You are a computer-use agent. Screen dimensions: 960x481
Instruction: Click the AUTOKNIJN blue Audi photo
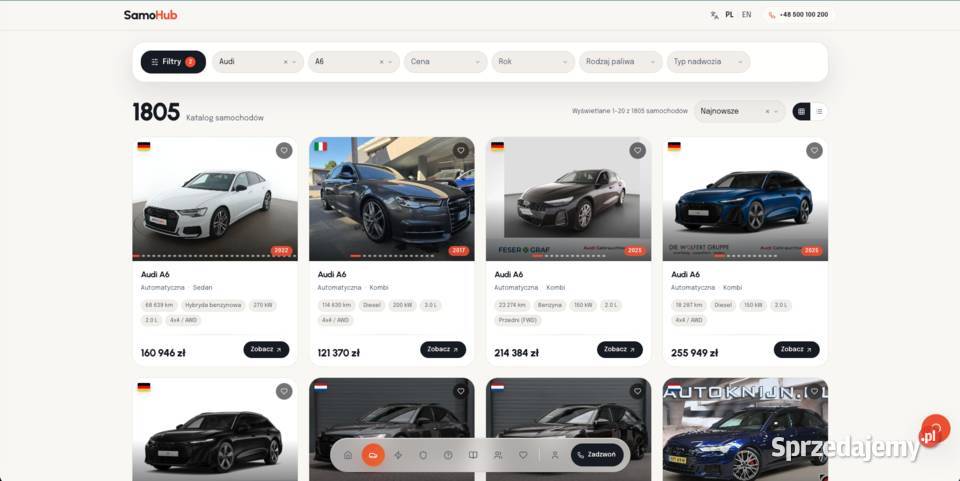pyautogui.click(x=745, y=430)
